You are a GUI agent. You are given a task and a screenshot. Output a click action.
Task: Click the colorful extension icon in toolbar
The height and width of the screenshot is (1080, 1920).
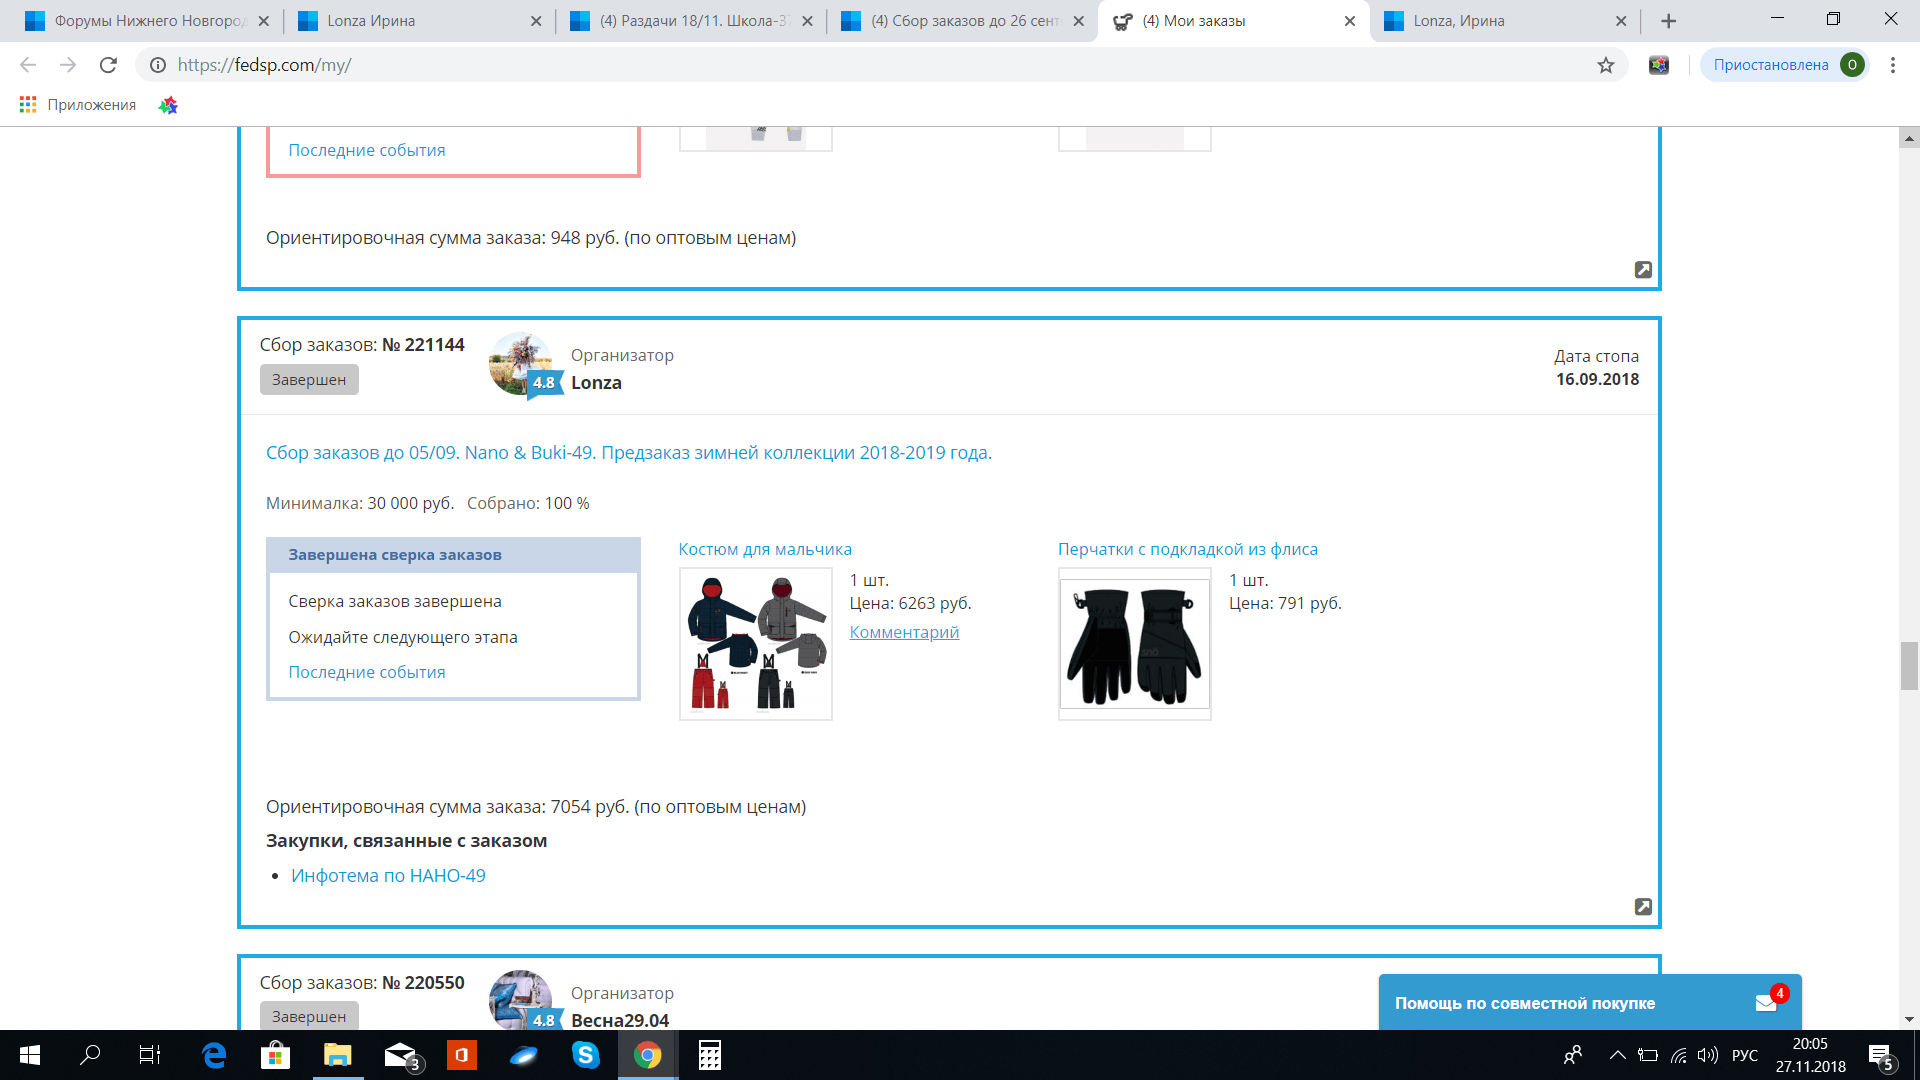tap(1659, 65)
